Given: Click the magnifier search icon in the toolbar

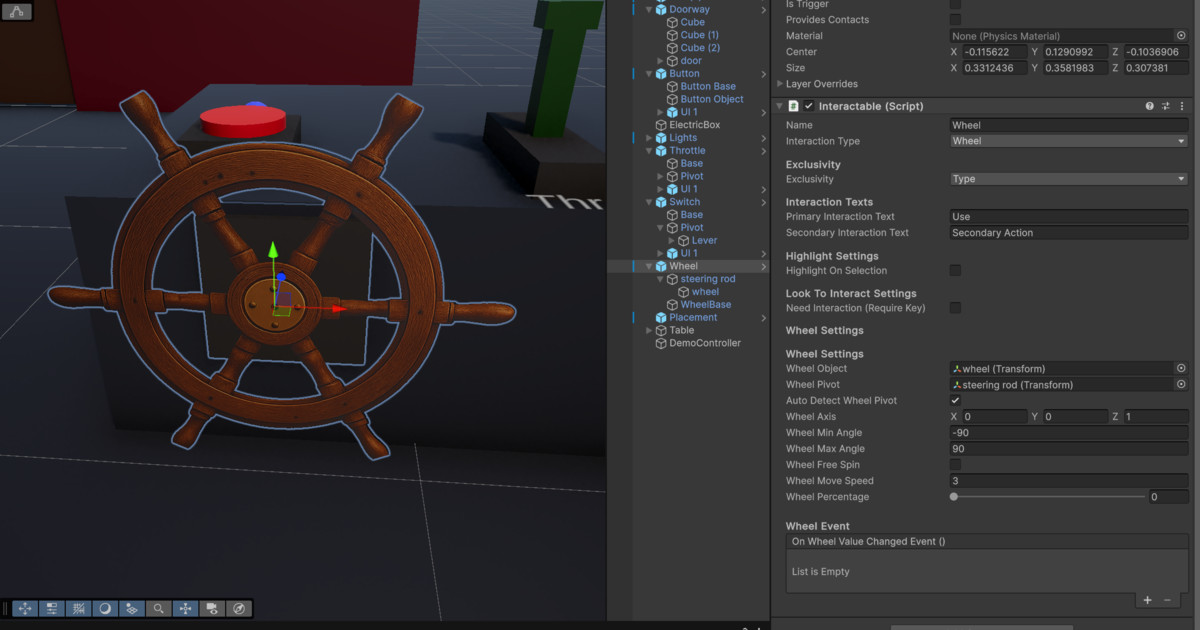Looking at the screenshot, I should tap(157, 608).
